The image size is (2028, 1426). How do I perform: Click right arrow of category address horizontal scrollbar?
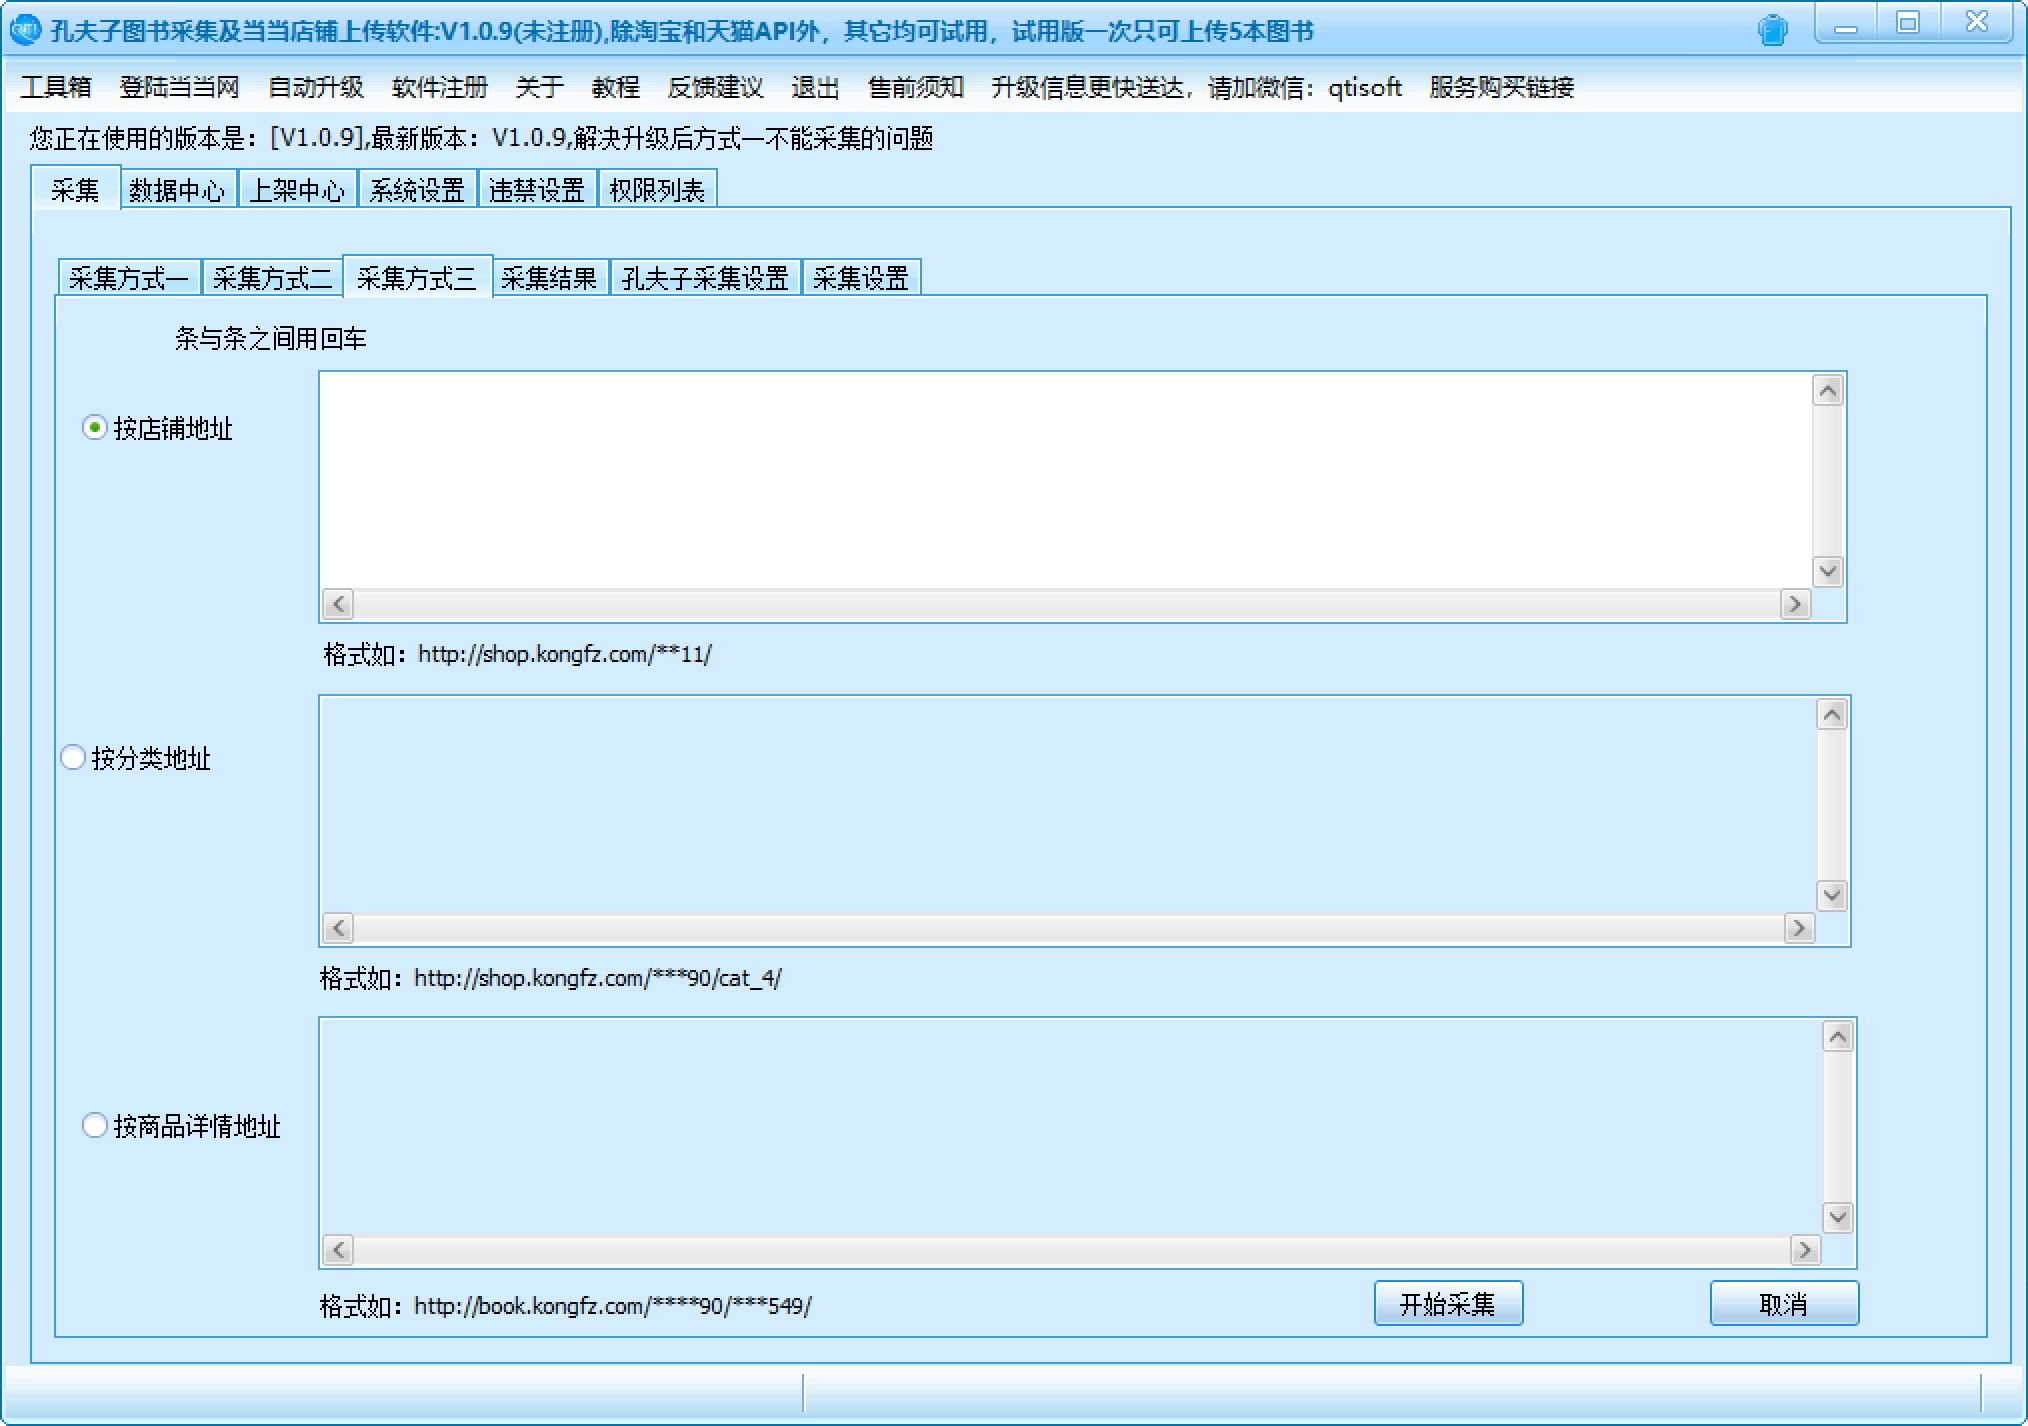pyautogui.click(x=1799, y=928)
